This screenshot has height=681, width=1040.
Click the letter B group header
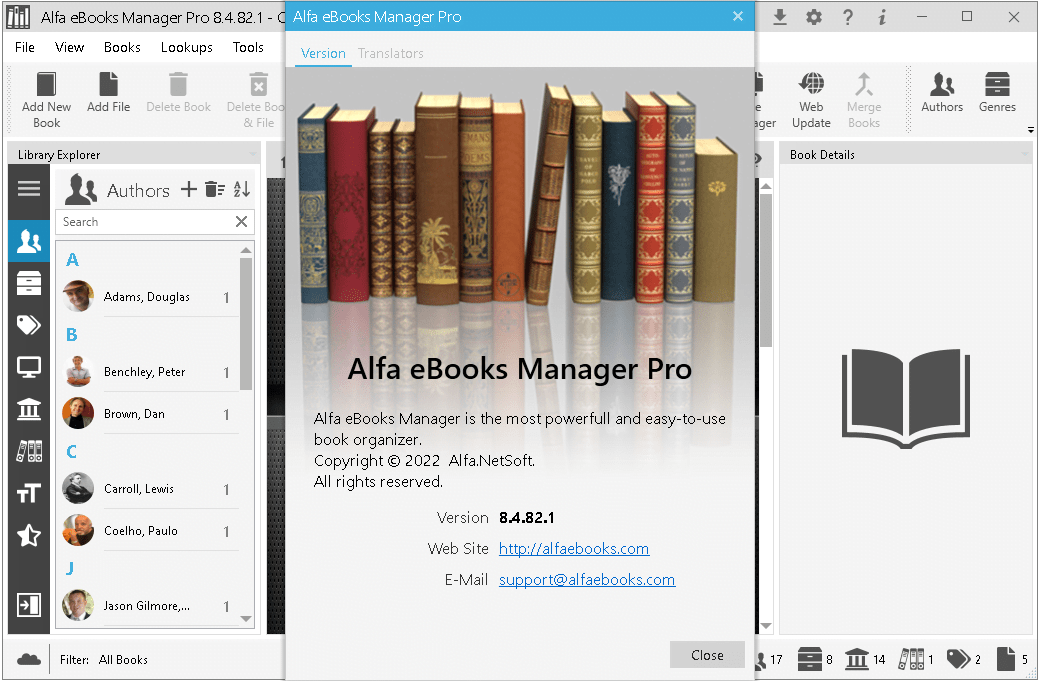click(72, 334)
